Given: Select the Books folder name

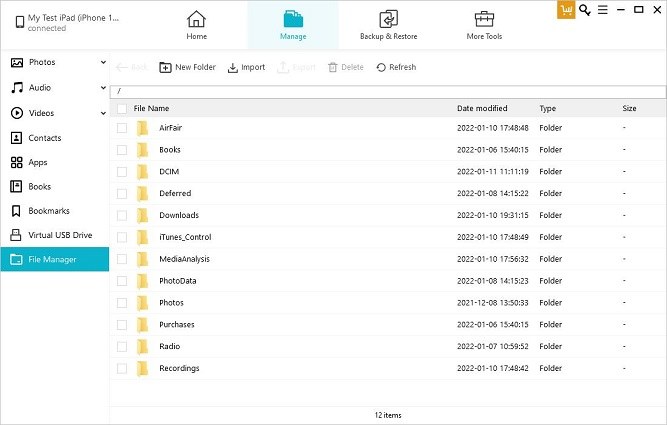Looking at the screenshot, I should [x=170, y=150].
